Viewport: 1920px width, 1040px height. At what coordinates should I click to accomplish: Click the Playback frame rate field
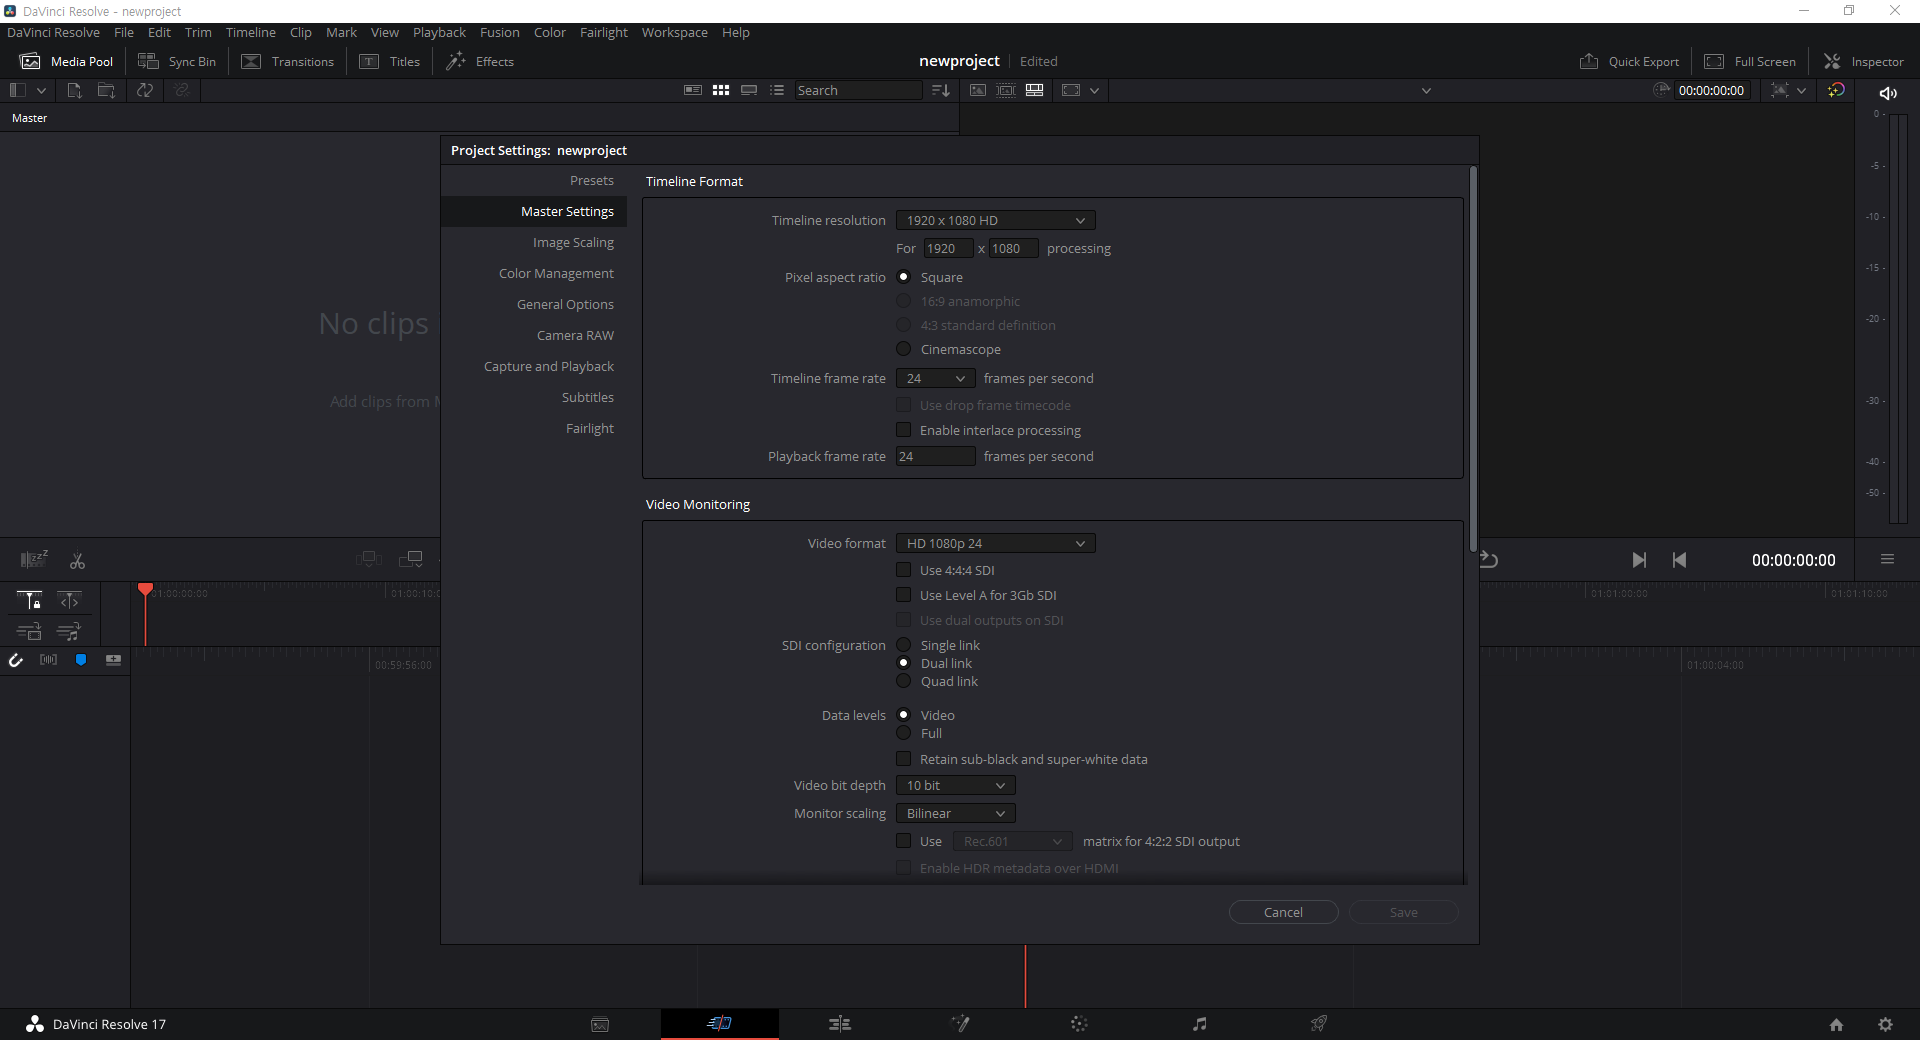[x=936, y=456]
